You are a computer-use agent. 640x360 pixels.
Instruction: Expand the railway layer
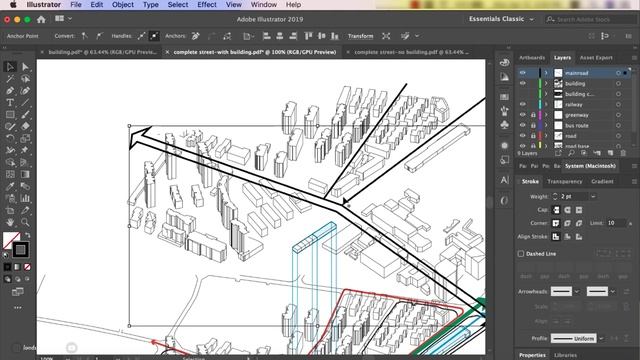[x=546, y=104]
